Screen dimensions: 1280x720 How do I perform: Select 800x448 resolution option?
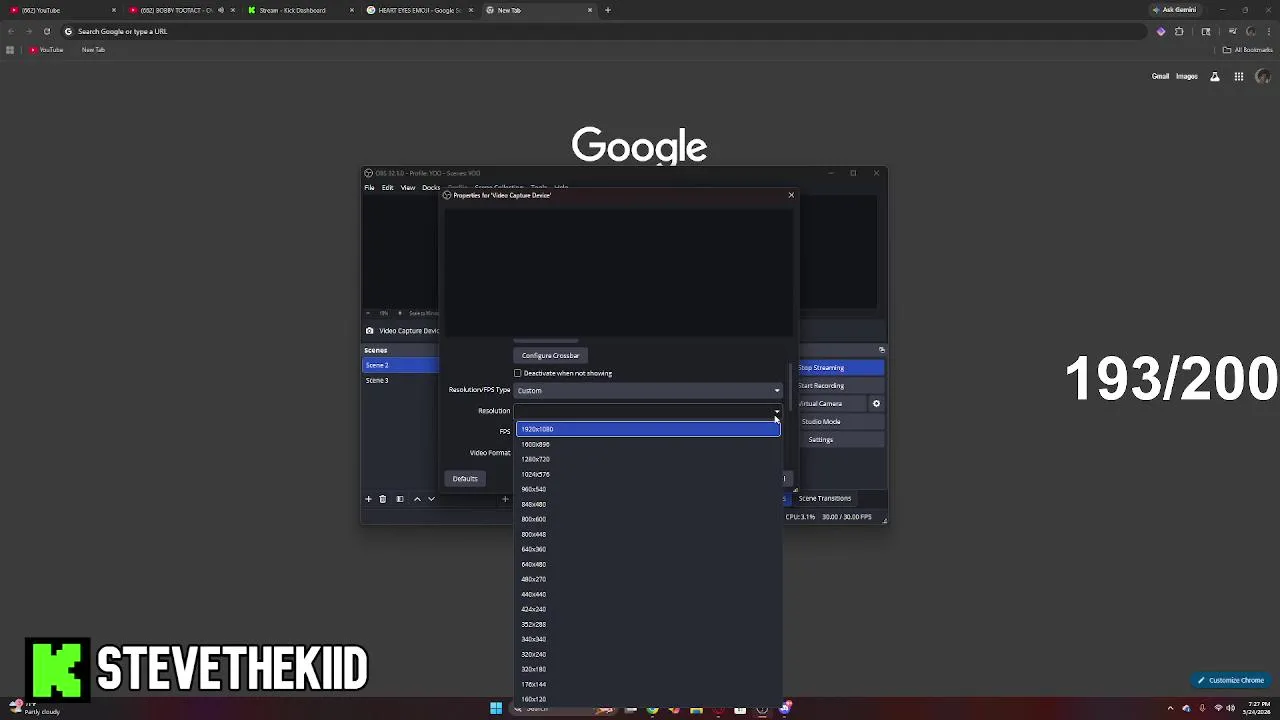click(x=648, y=534)
